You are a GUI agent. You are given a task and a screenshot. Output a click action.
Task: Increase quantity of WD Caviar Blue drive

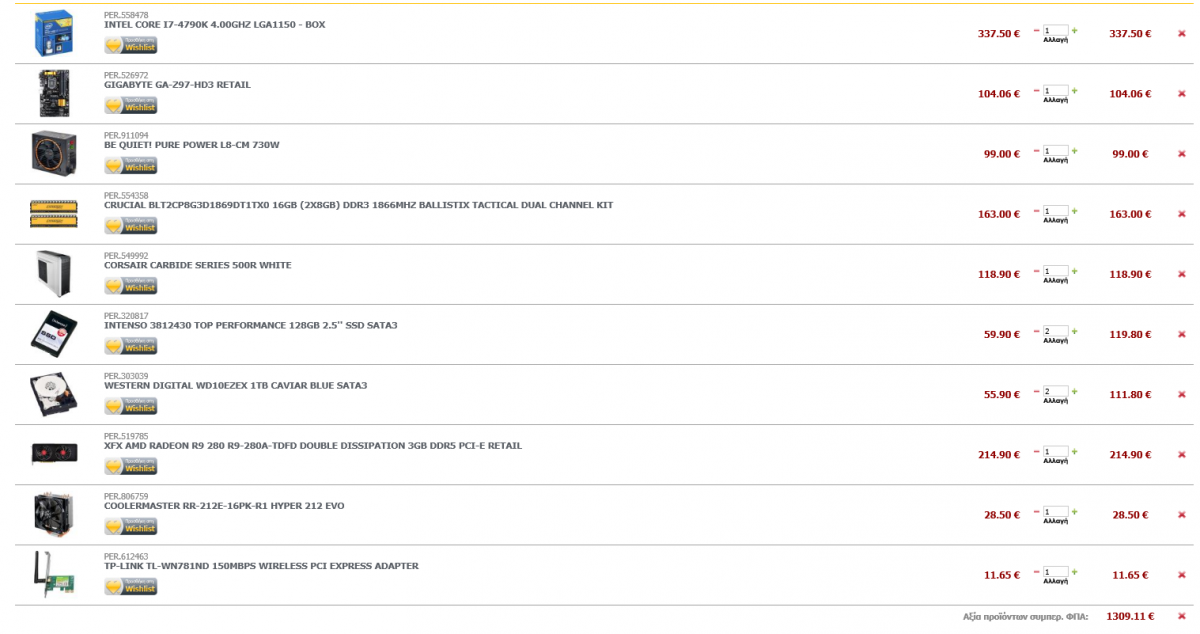click(x=1075, y=391)
